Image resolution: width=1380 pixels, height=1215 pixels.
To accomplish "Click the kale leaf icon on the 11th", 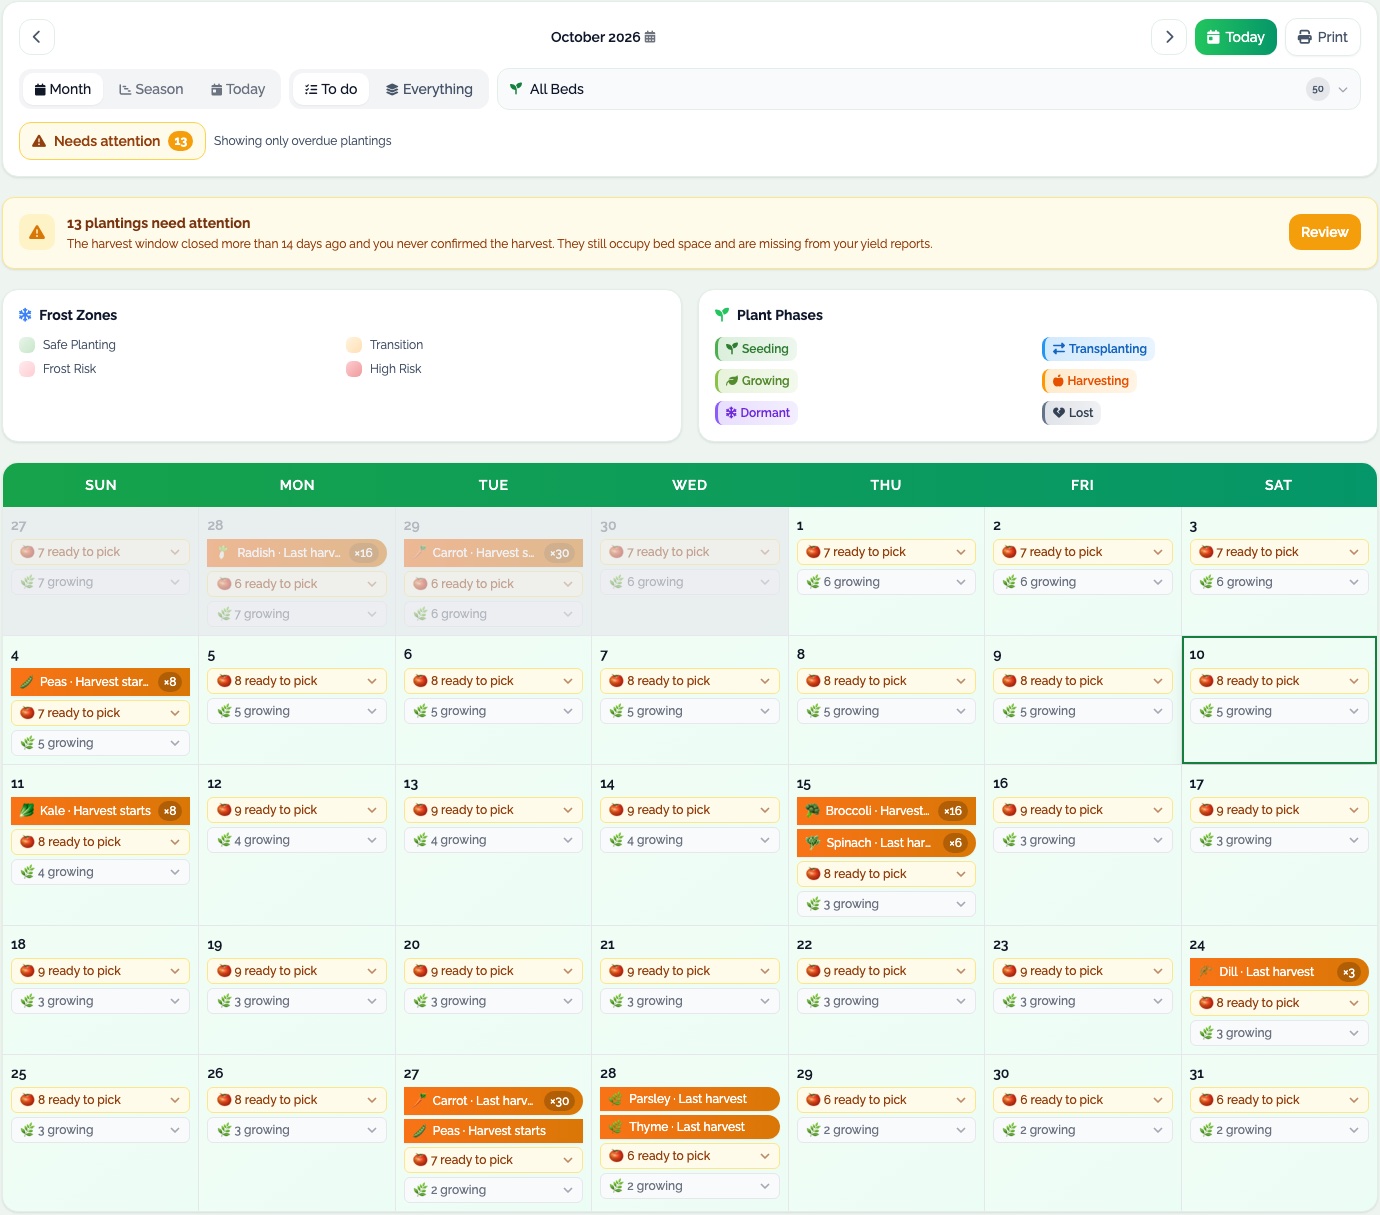I will pyautogui.click(x=27, y=811).
